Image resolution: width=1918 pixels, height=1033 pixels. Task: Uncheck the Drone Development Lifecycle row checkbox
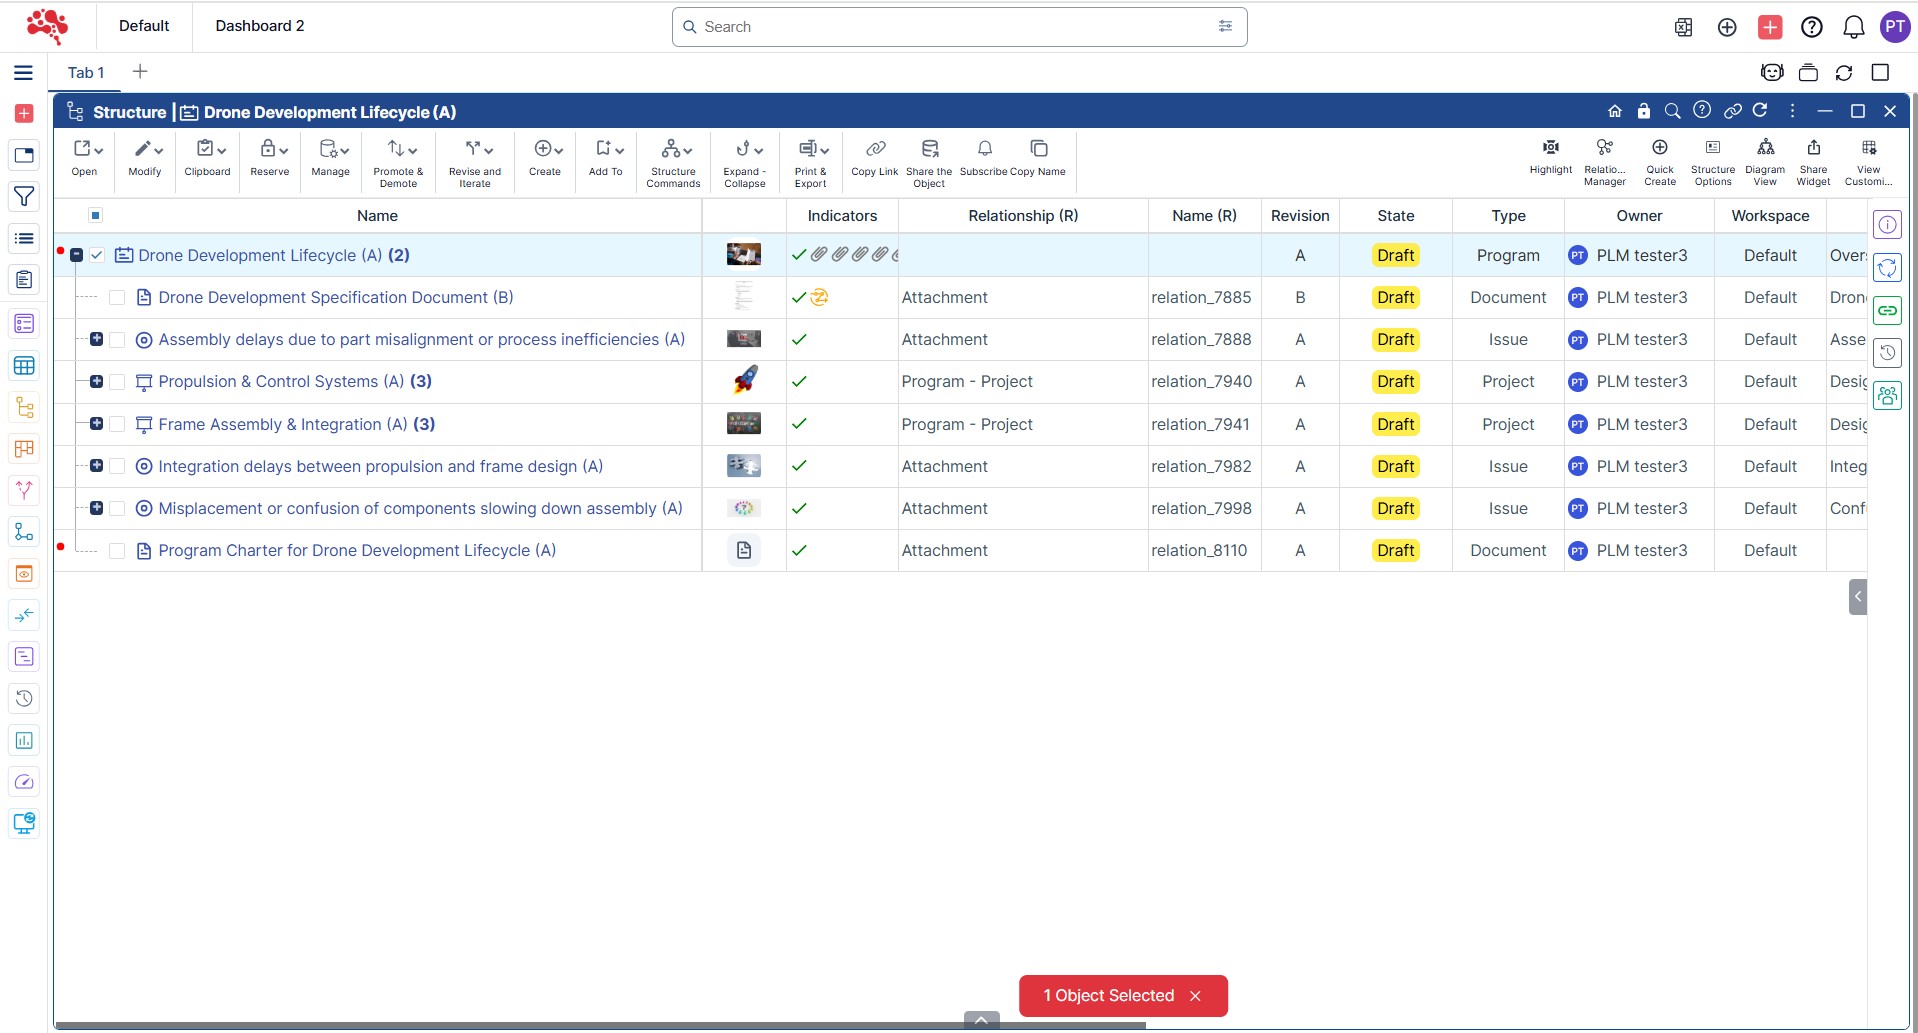pos(97,255)
